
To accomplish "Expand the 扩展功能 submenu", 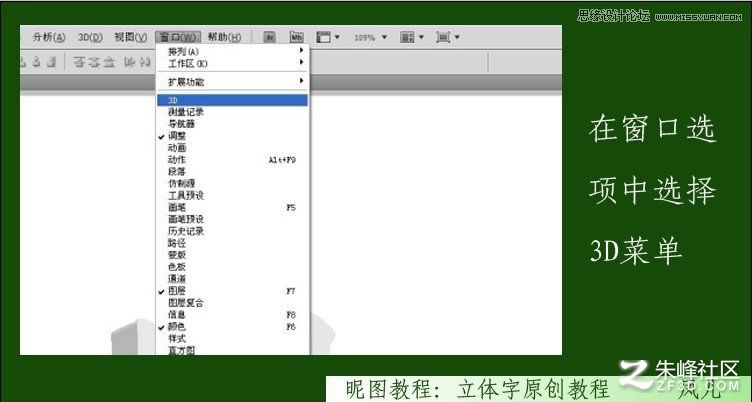I will point(233,82).
